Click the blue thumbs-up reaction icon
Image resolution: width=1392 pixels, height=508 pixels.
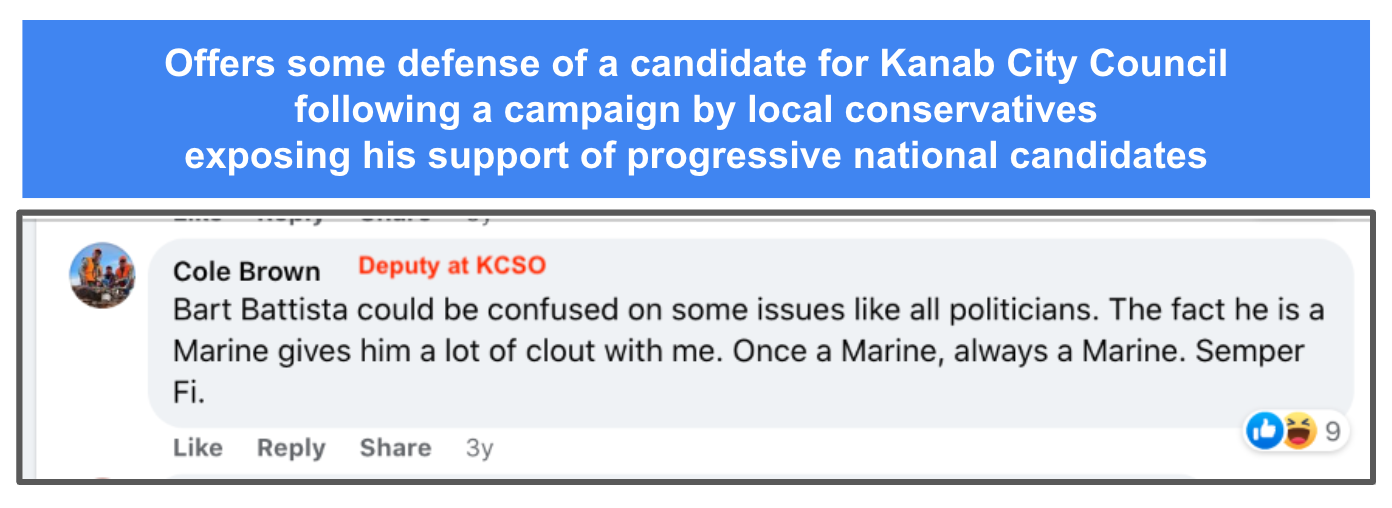pos(1264,432)
